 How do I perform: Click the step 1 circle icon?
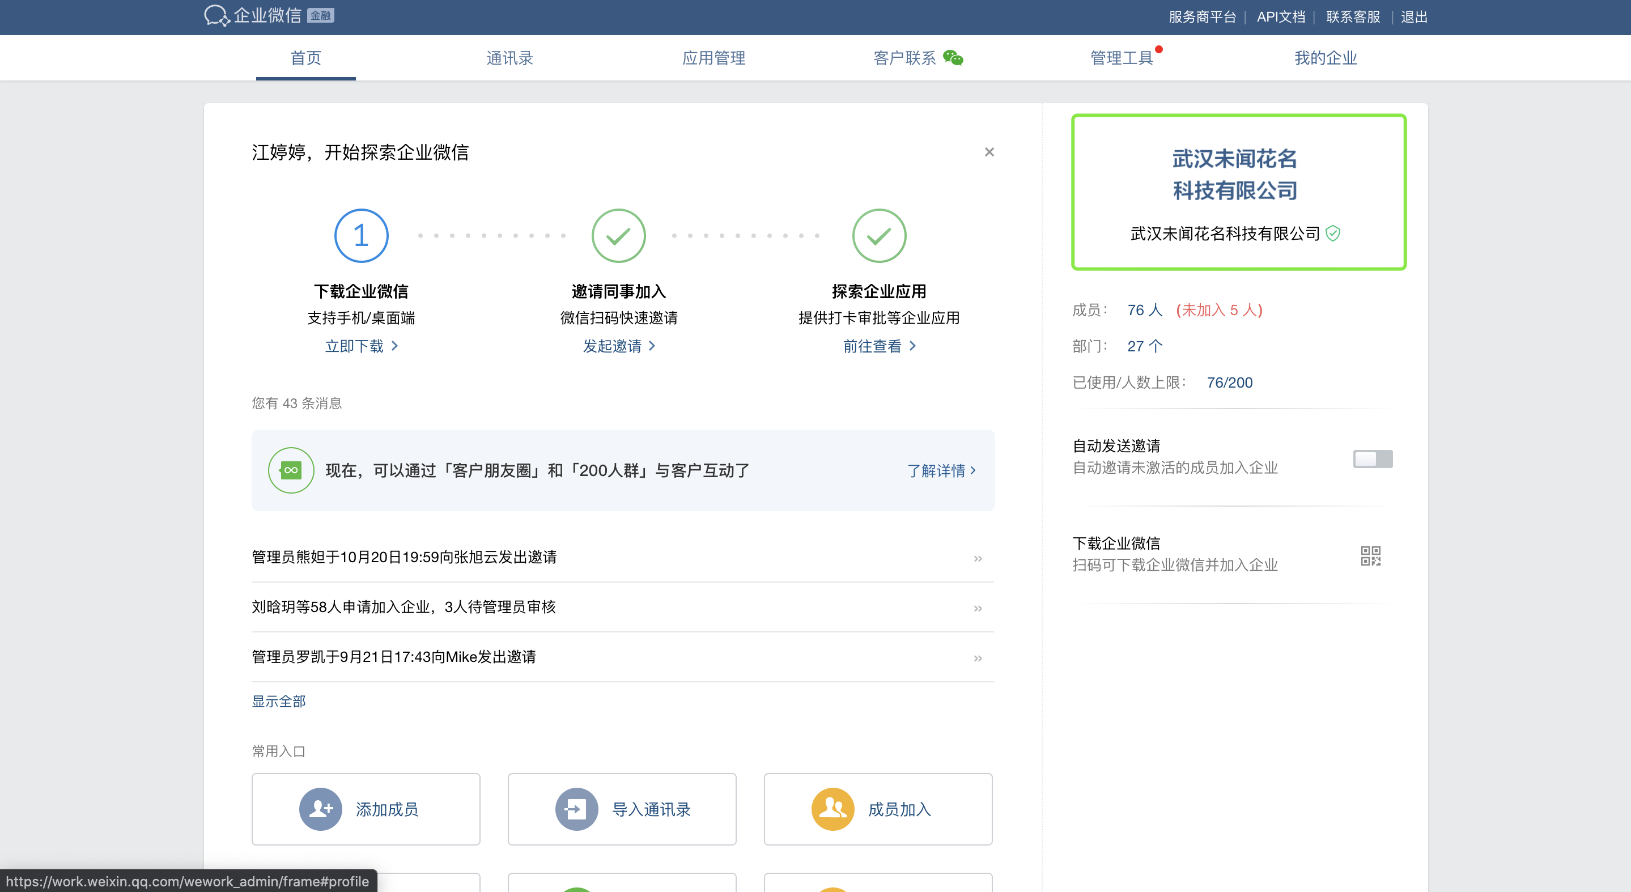[361, 236]
